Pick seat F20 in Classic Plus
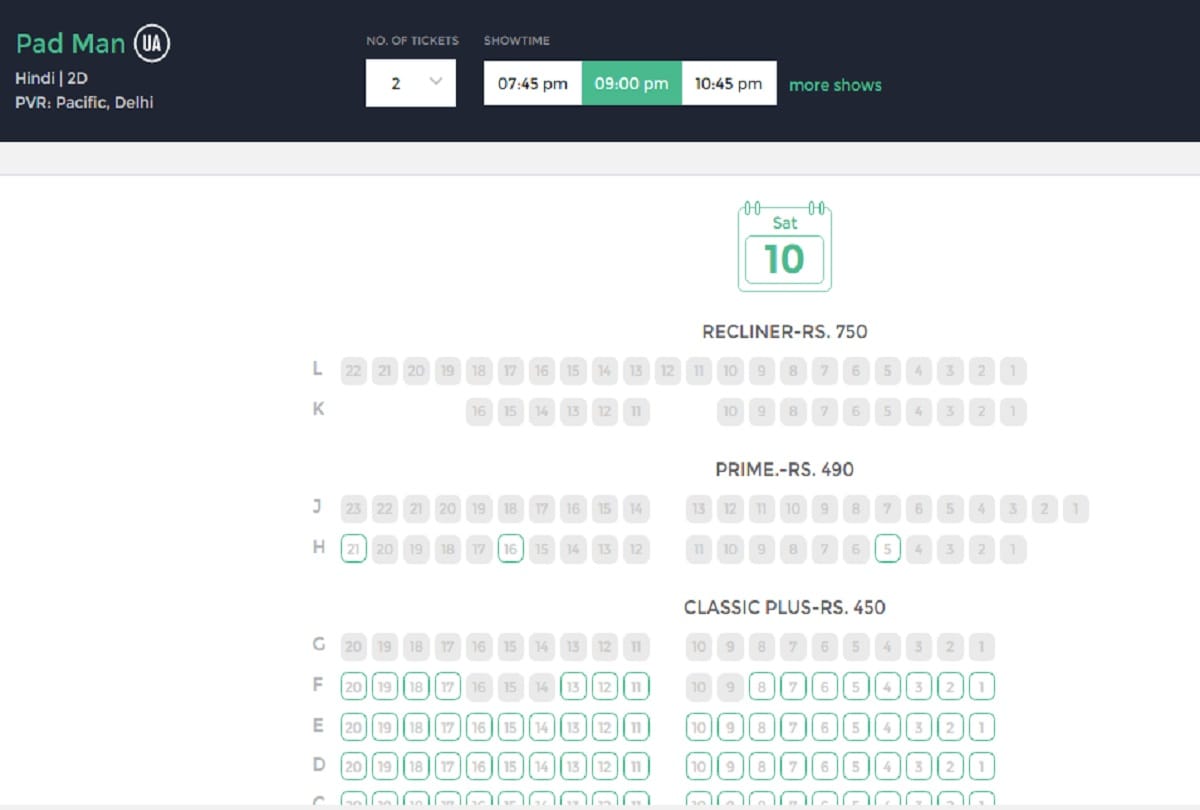The width and height of the screenshot is (1200, 810). point(353,687)
